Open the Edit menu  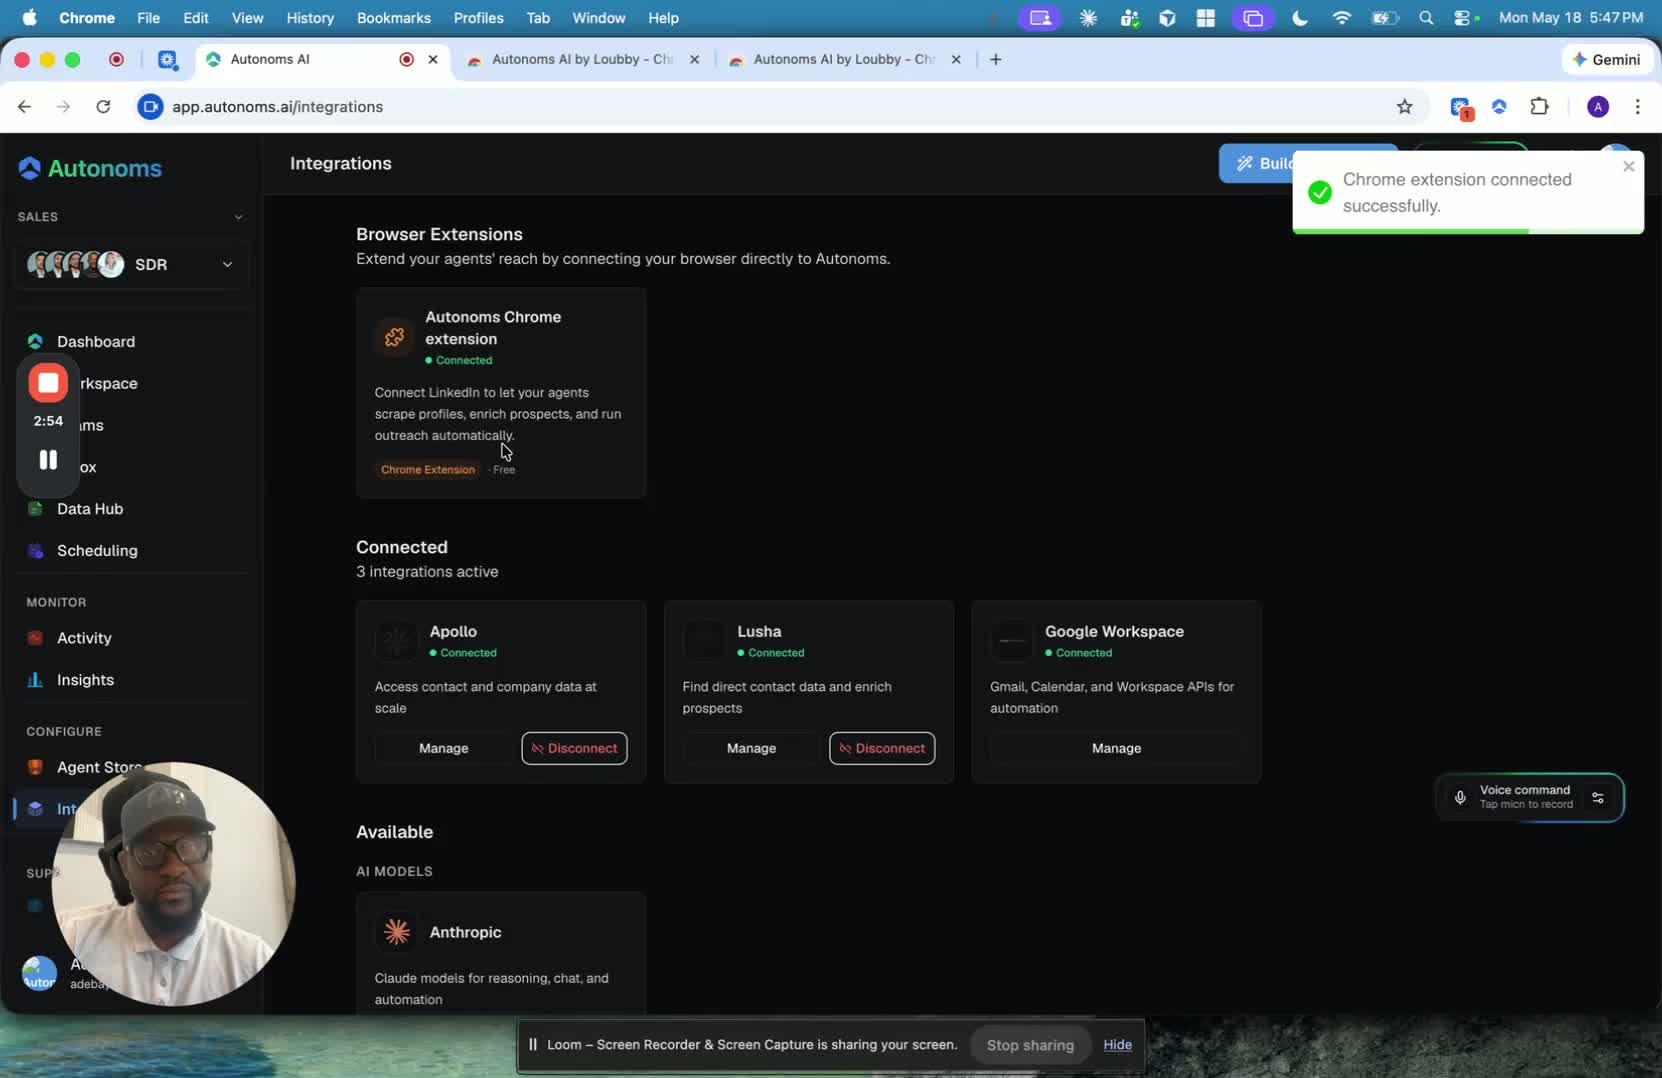click(196, 18)
